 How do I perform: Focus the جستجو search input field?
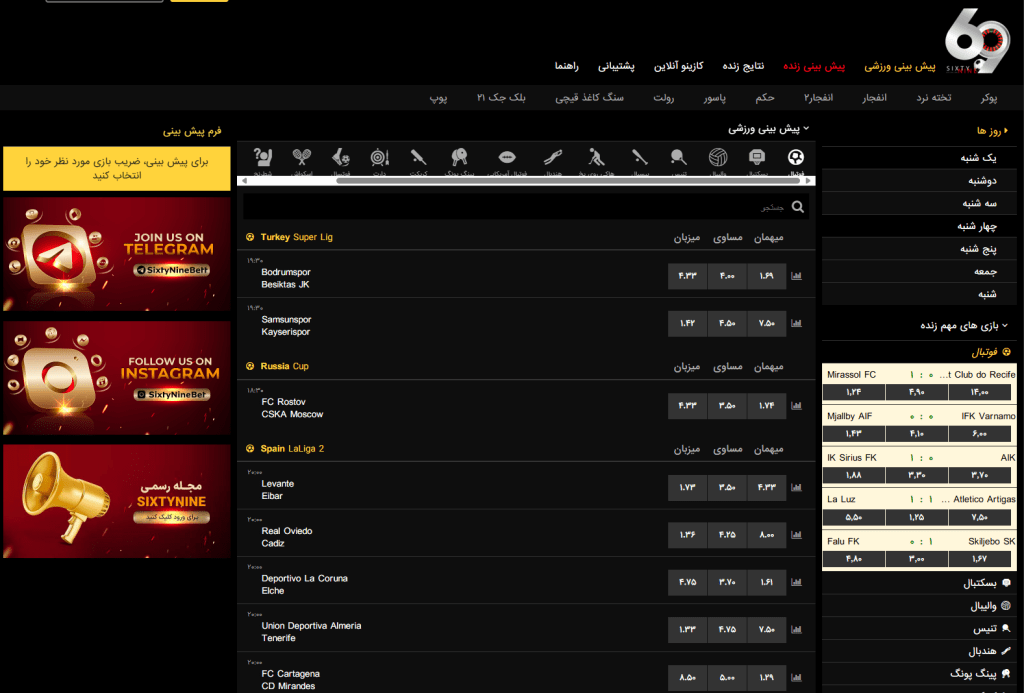pos(526,207)
